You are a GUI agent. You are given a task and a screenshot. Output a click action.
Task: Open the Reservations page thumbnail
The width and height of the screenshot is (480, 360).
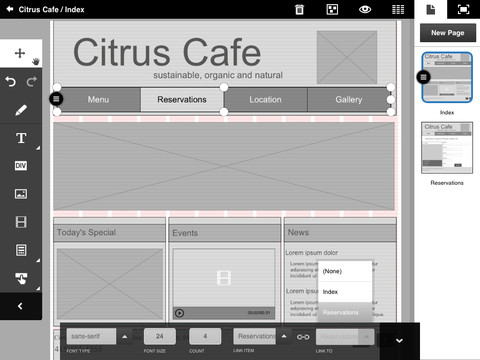click(447, 148)
